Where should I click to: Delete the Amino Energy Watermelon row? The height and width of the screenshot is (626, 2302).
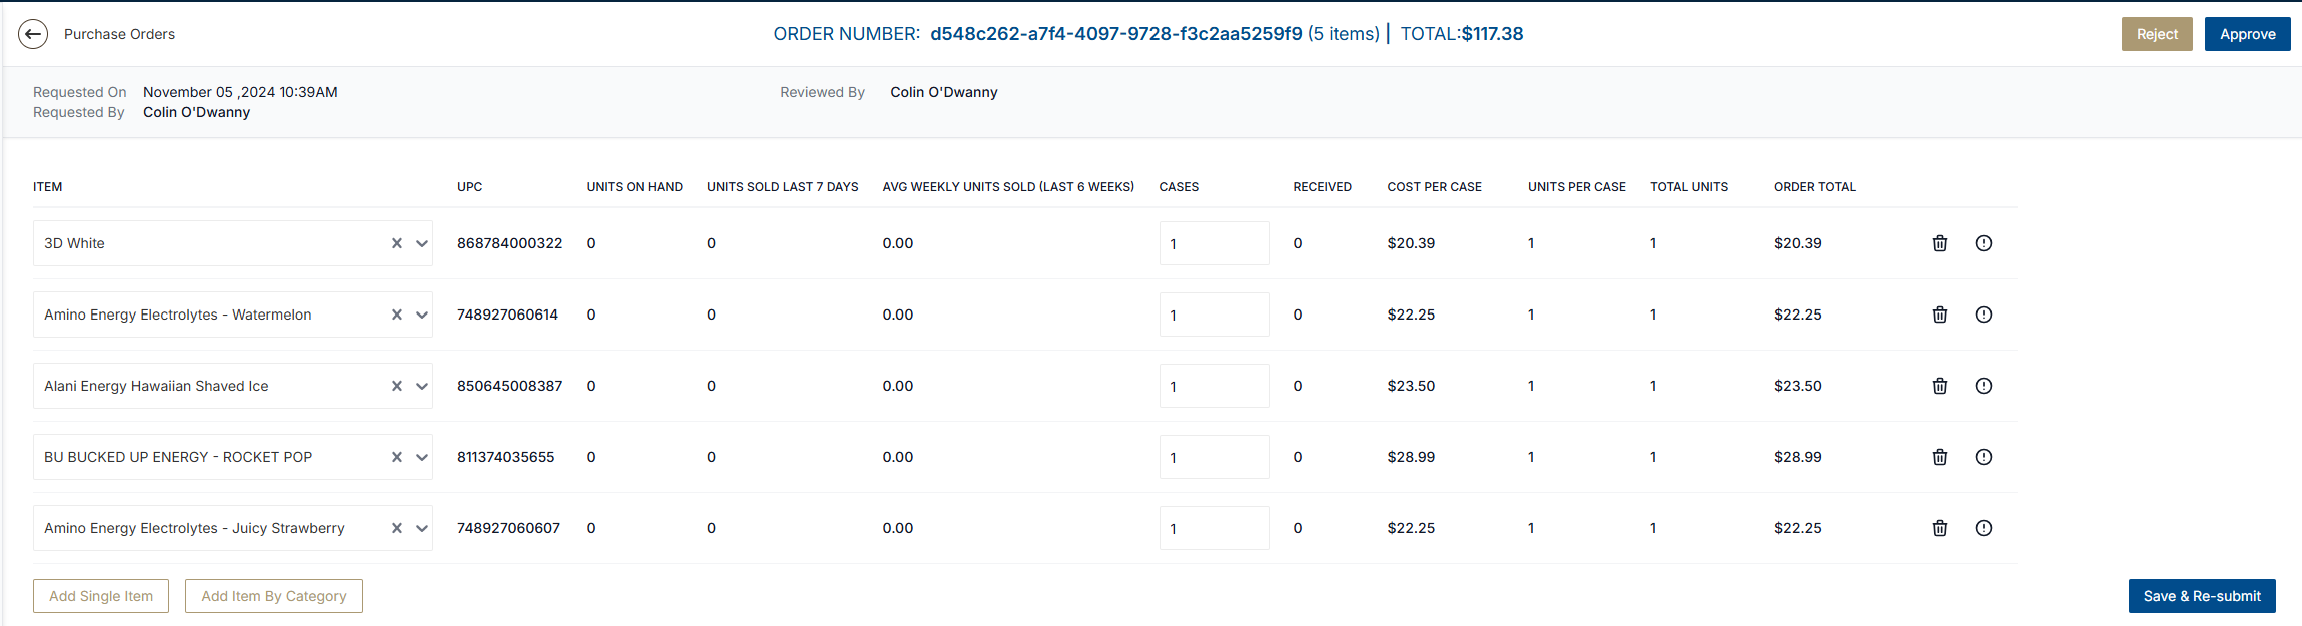1939,315
